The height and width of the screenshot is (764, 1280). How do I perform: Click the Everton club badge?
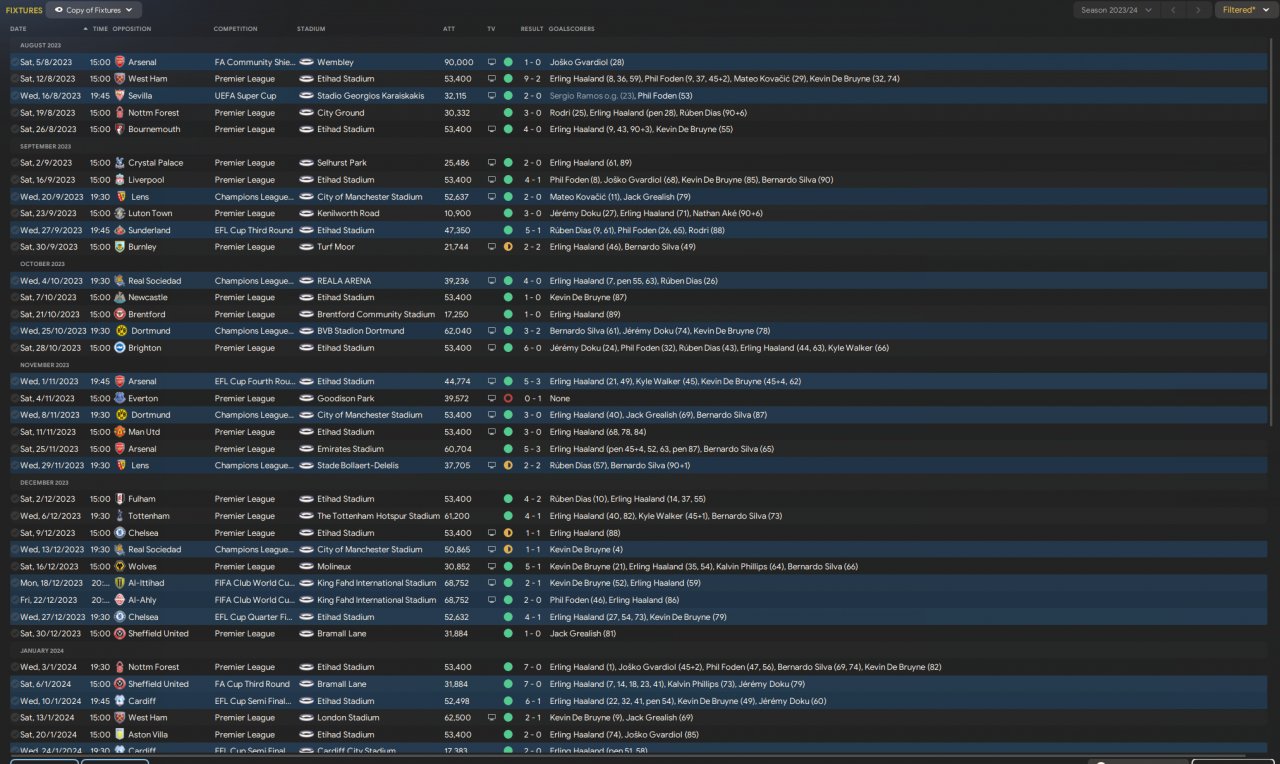click(x=120, y=398)
